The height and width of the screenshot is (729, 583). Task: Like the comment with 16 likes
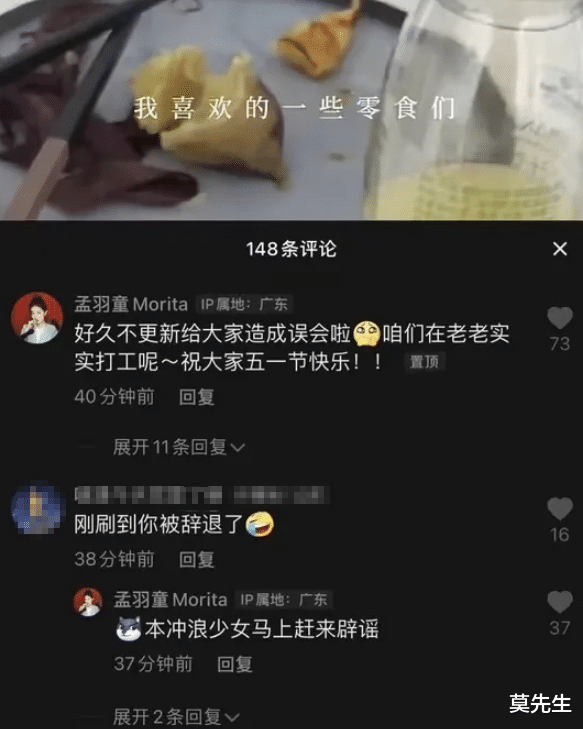click(560, 508)
